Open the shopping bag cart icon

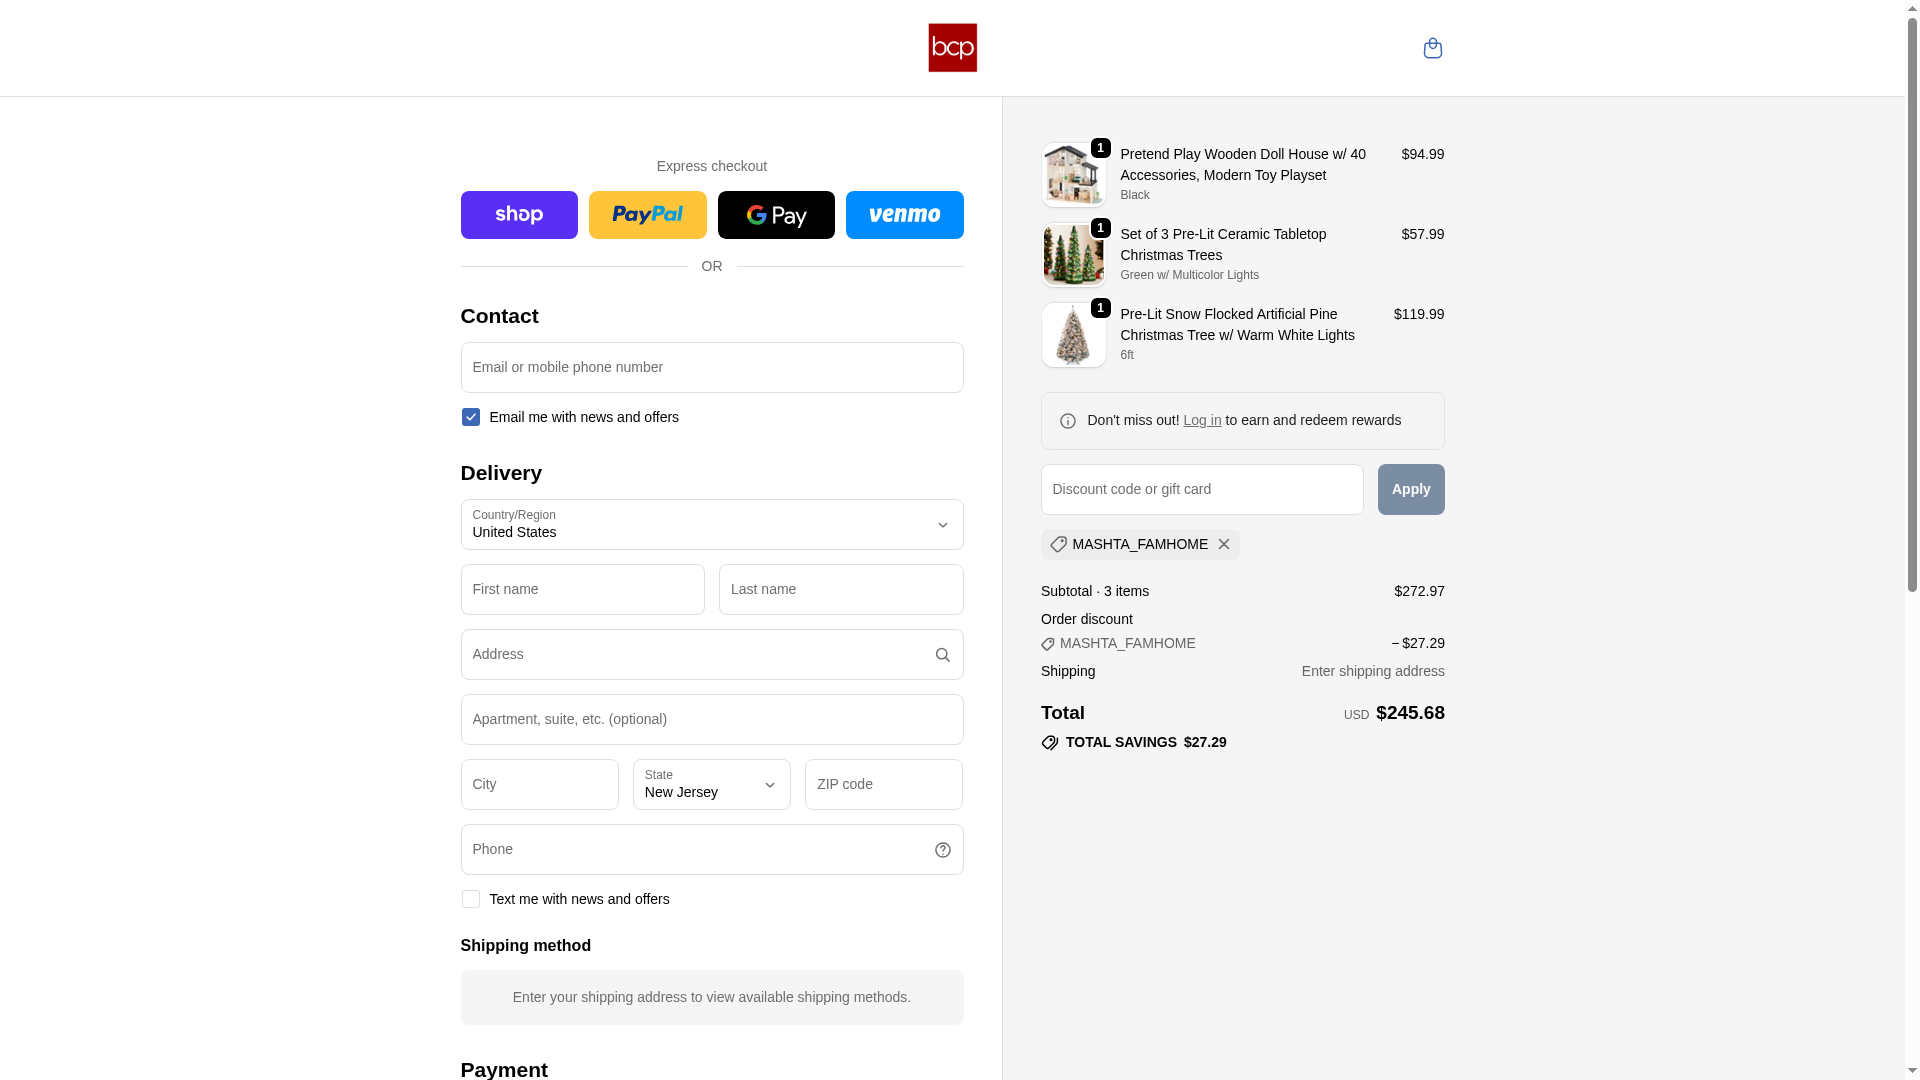click(1432, 48)
